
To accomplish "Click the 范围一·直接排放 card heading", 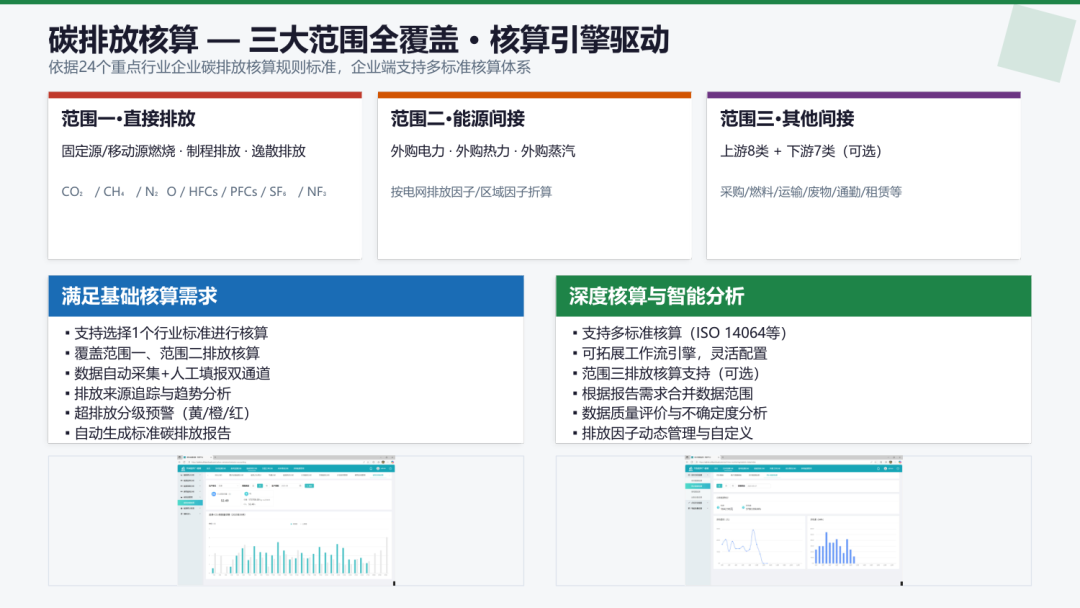I will pyautogui.click(x=128, y=118).
